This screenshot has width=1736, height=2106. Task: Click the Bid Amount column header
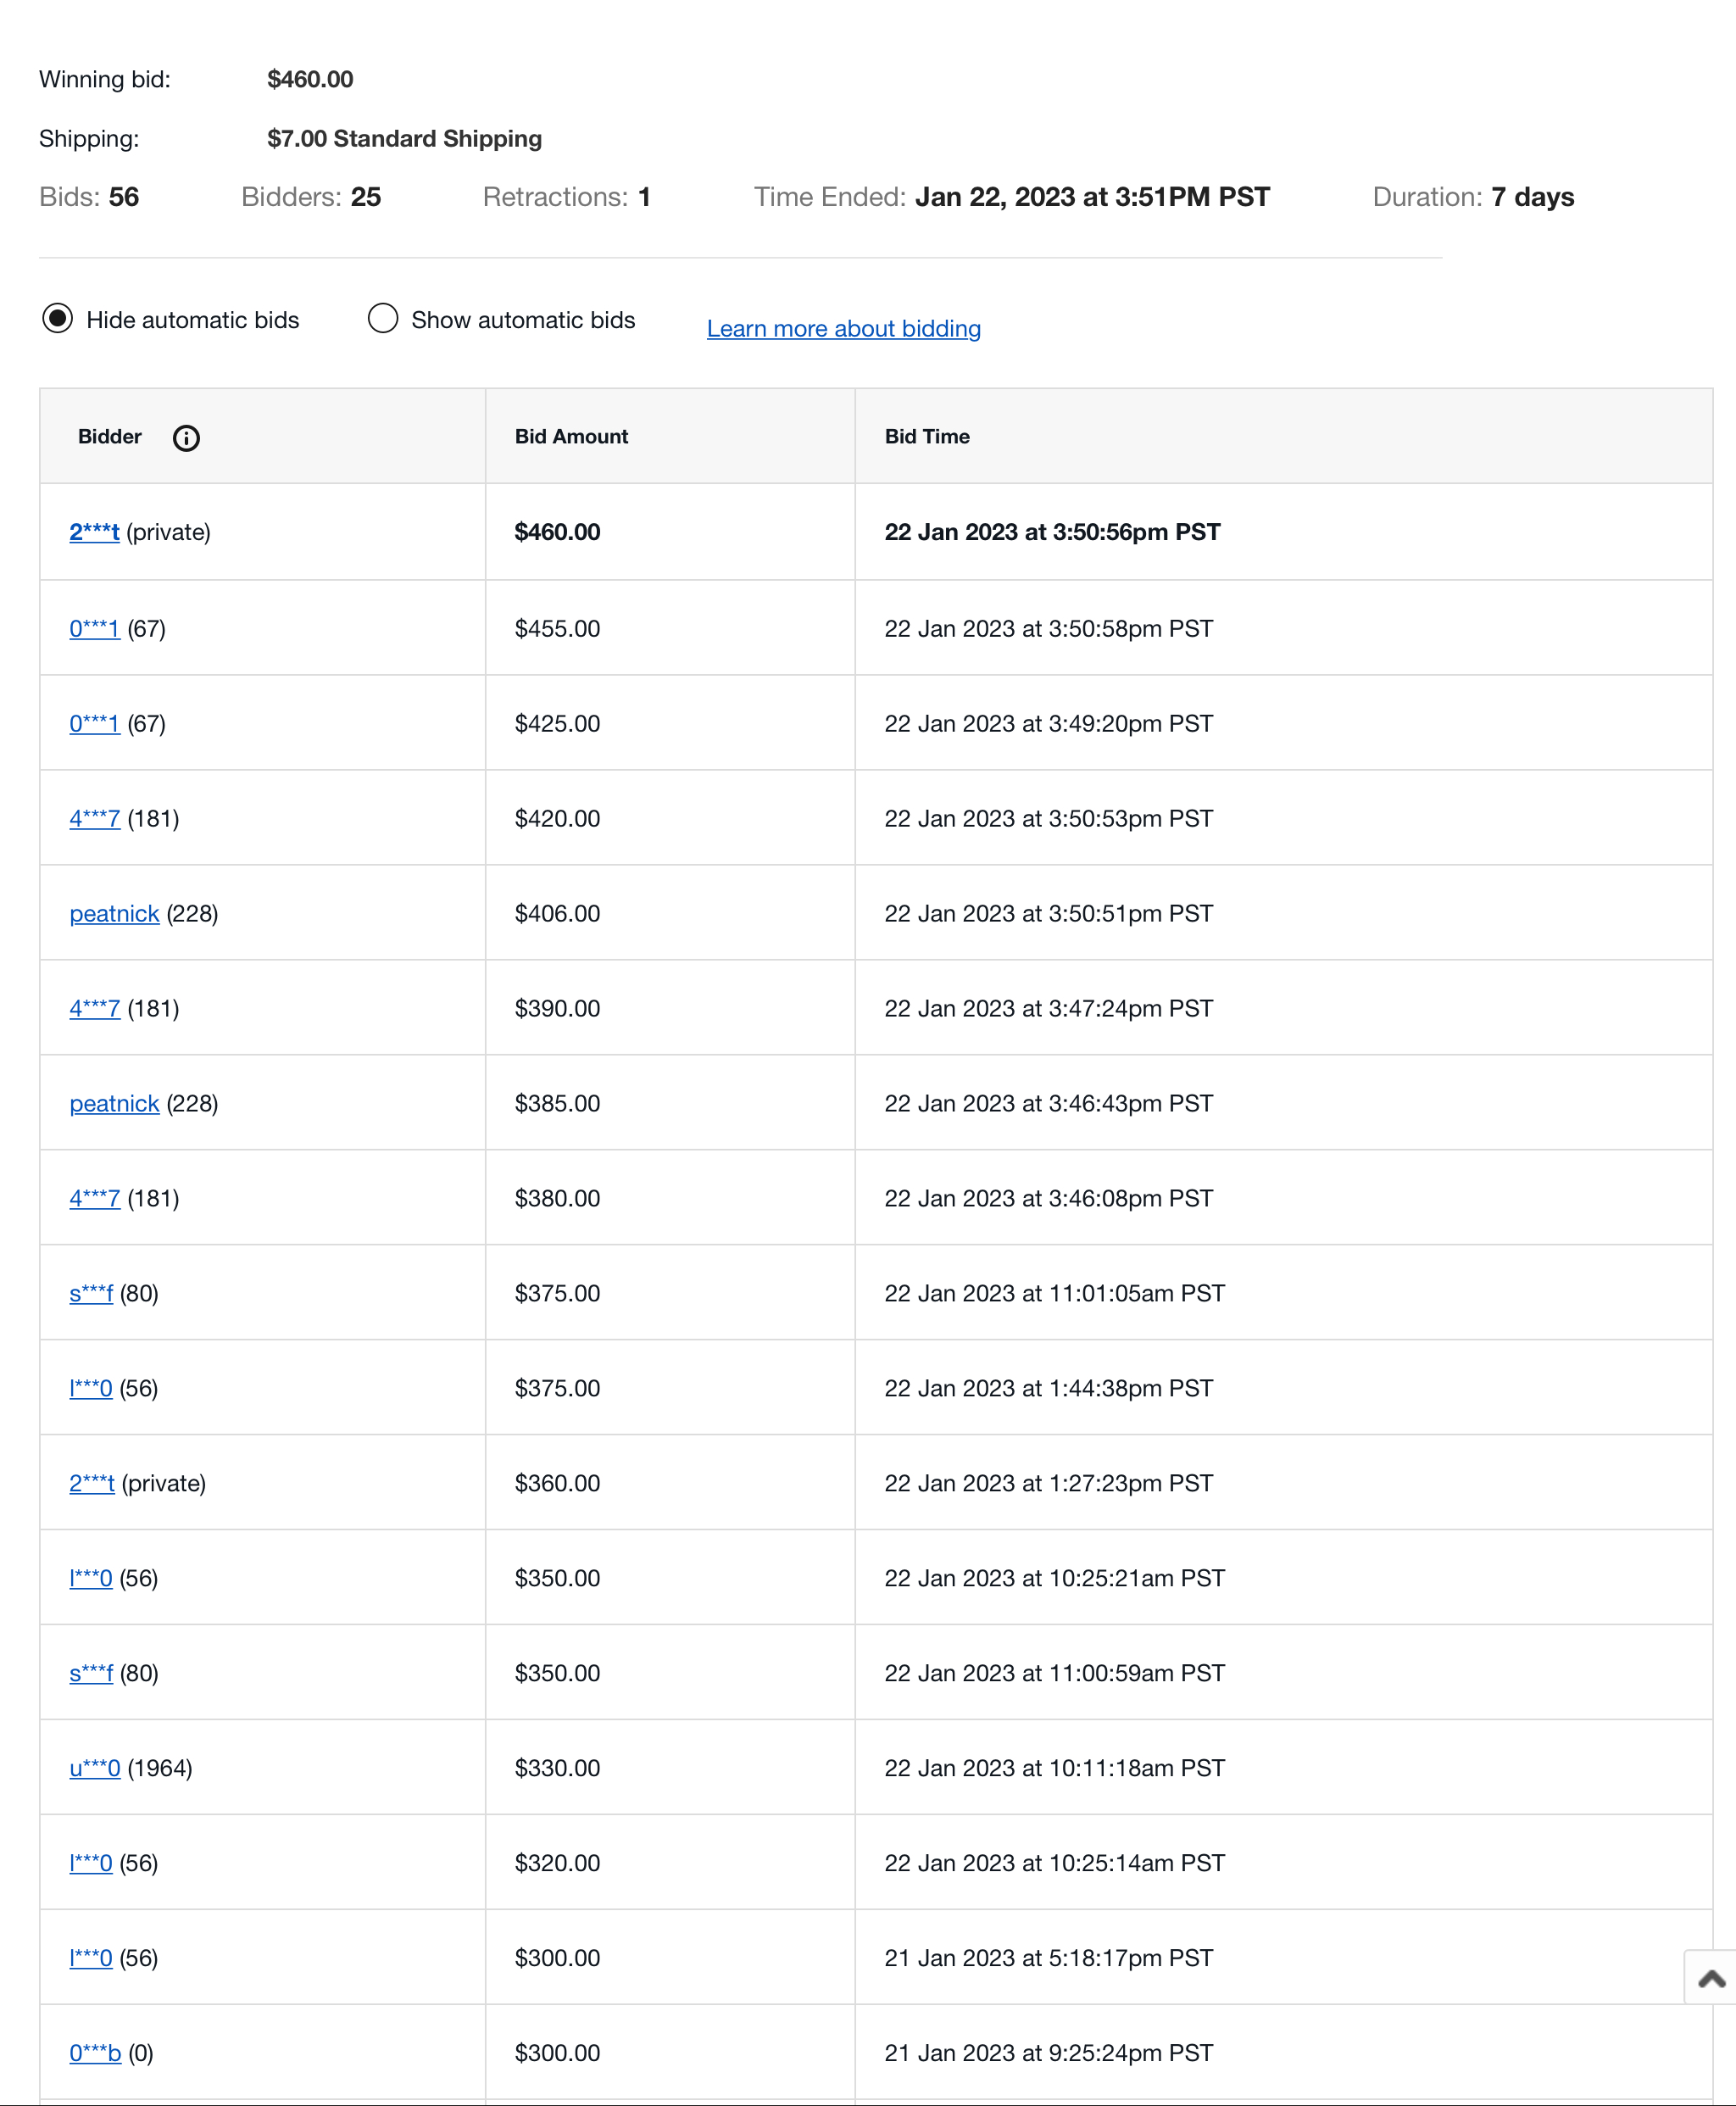(571, 436)
